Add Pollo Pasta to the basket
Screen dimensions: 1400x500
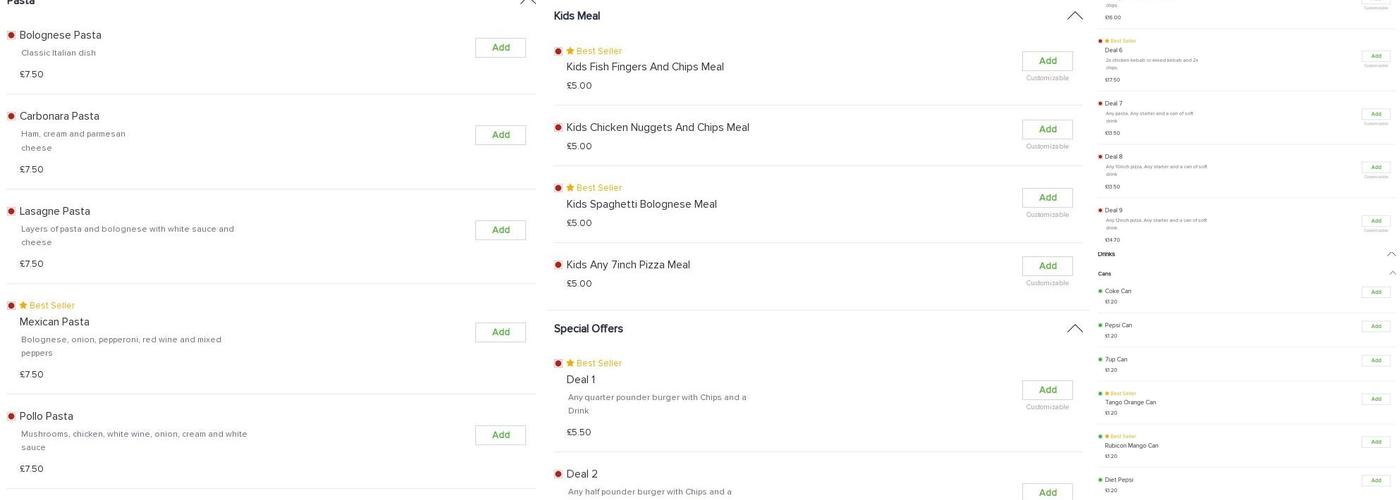pos(500,435)
